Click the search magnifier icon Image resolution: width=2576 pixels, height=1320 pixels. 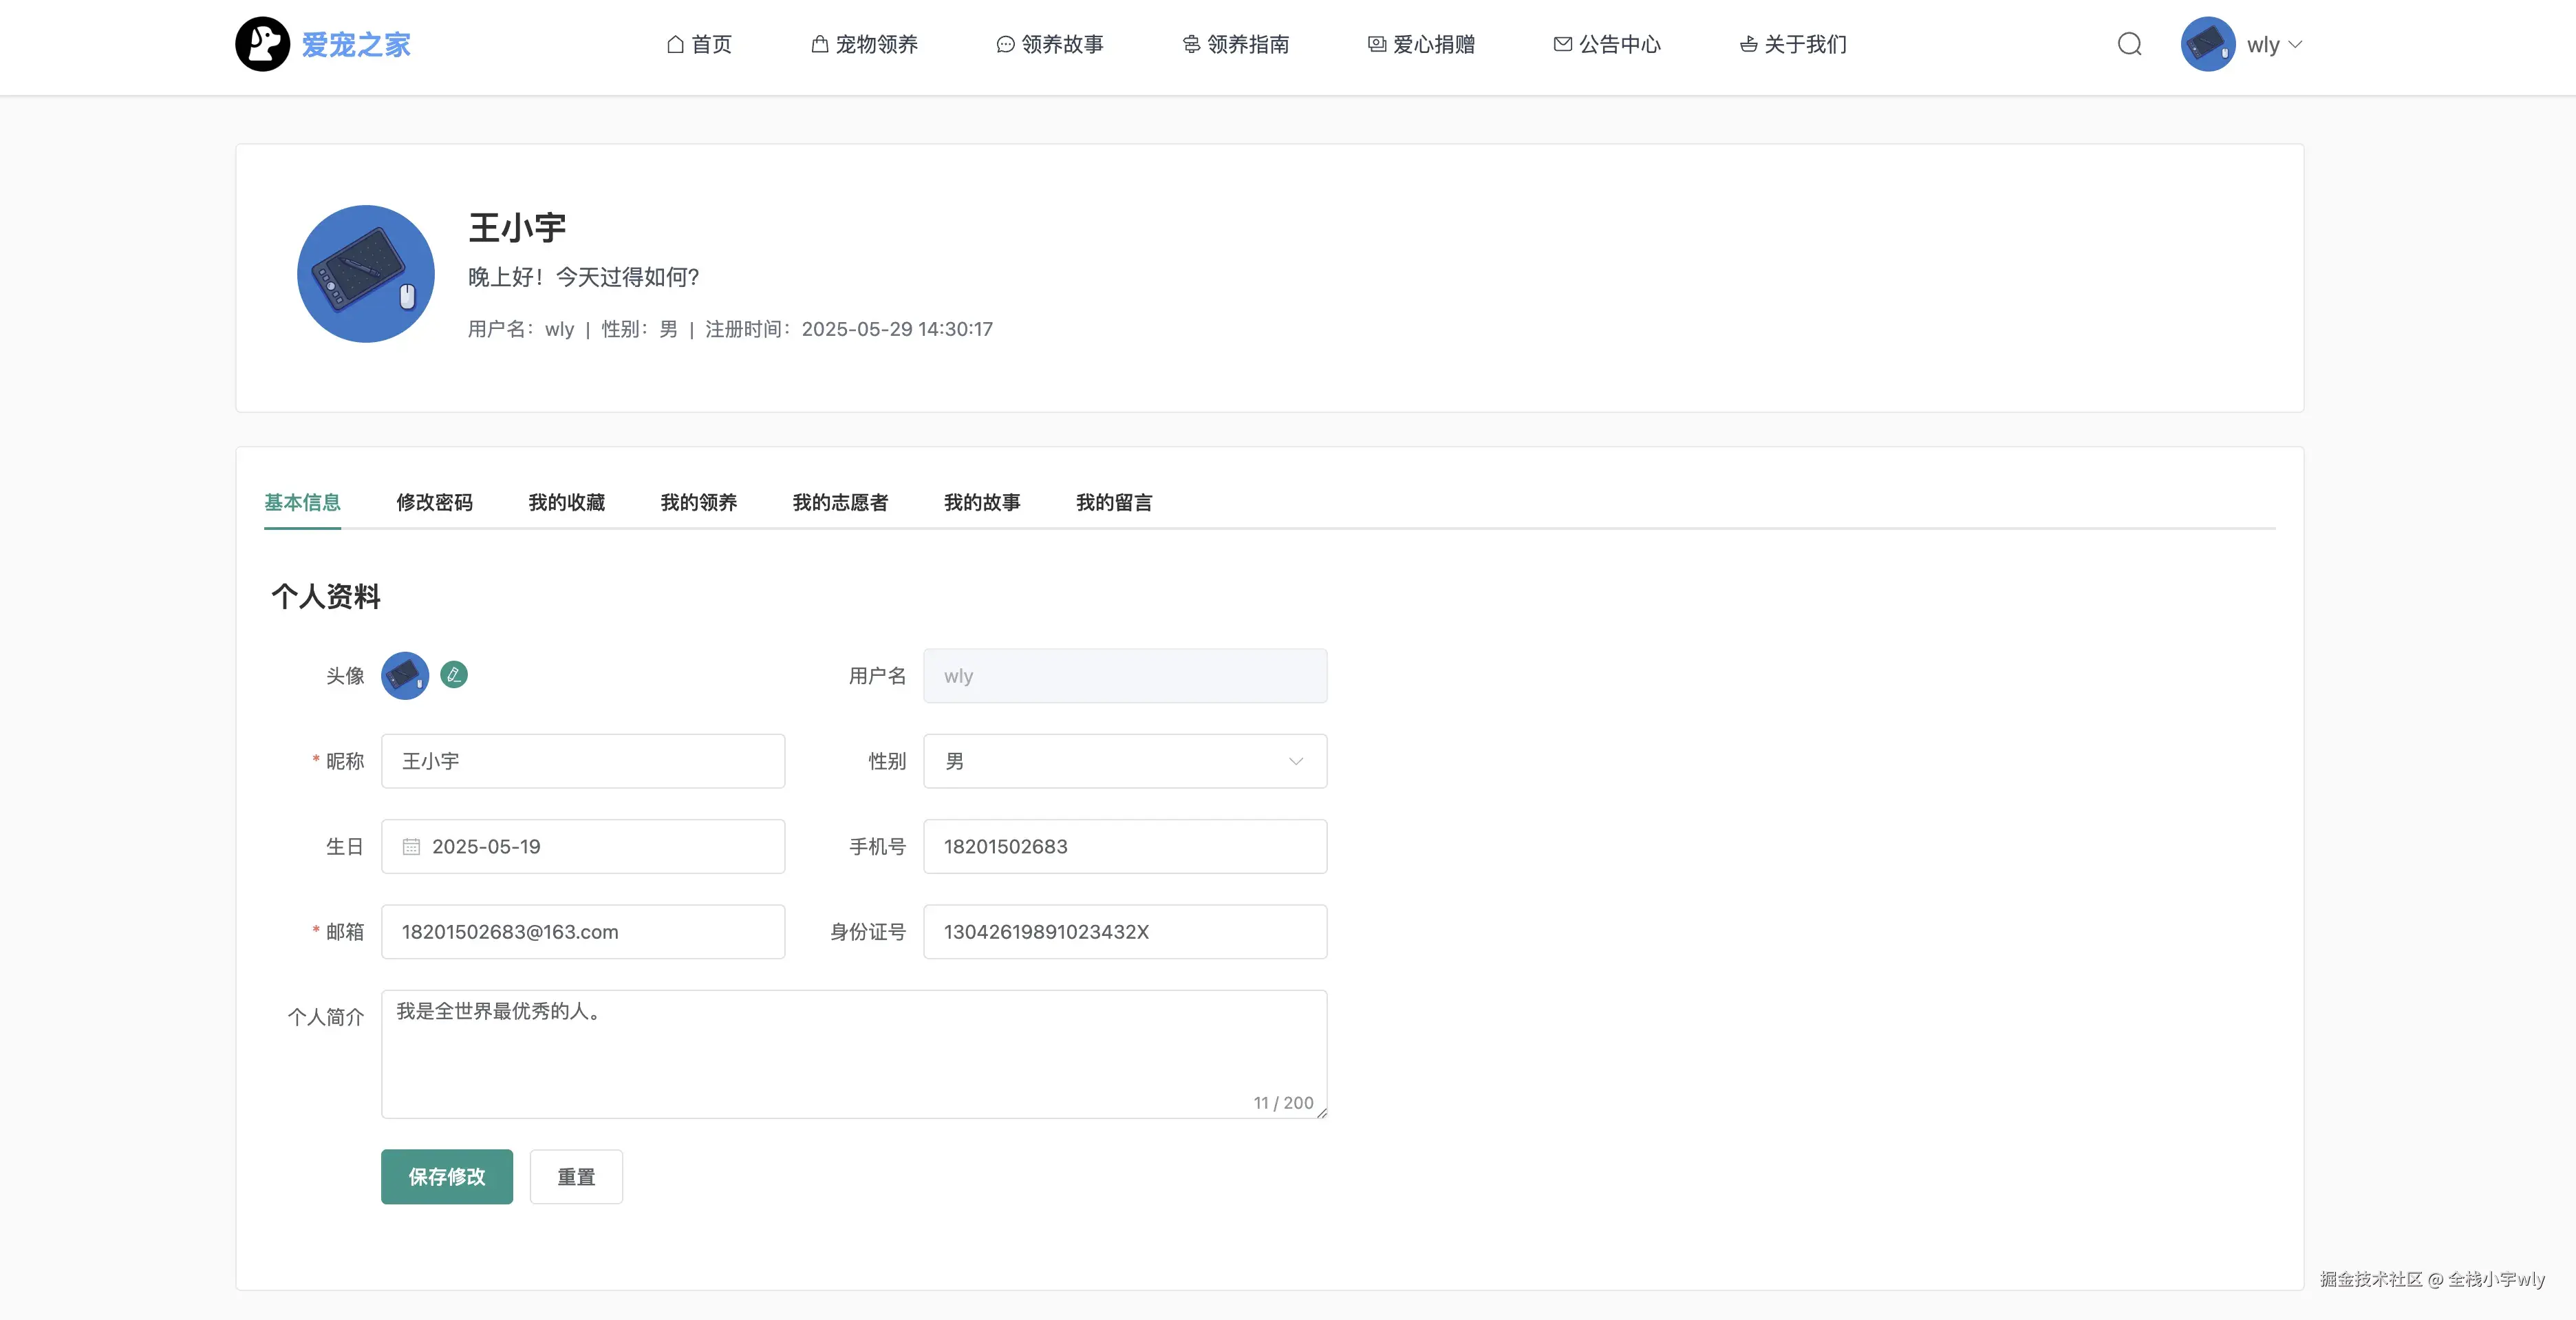coord(2129,44)
